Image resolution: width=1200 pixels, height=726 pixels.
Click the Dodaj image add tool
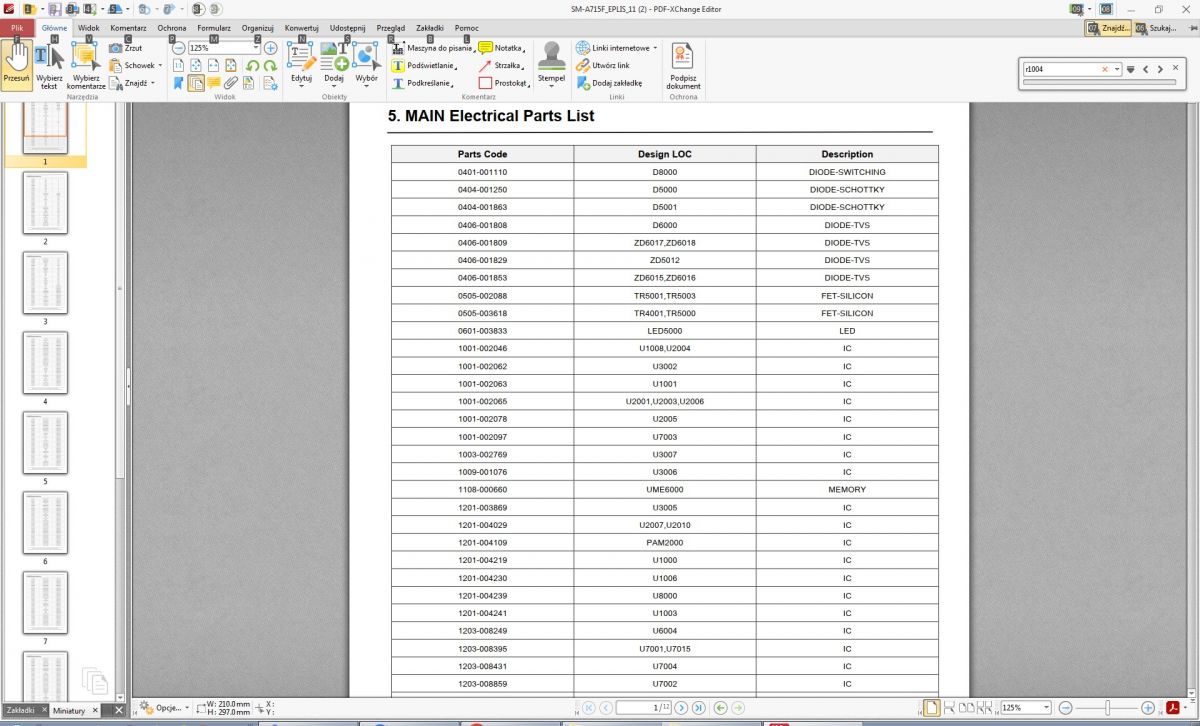point(334,64)
